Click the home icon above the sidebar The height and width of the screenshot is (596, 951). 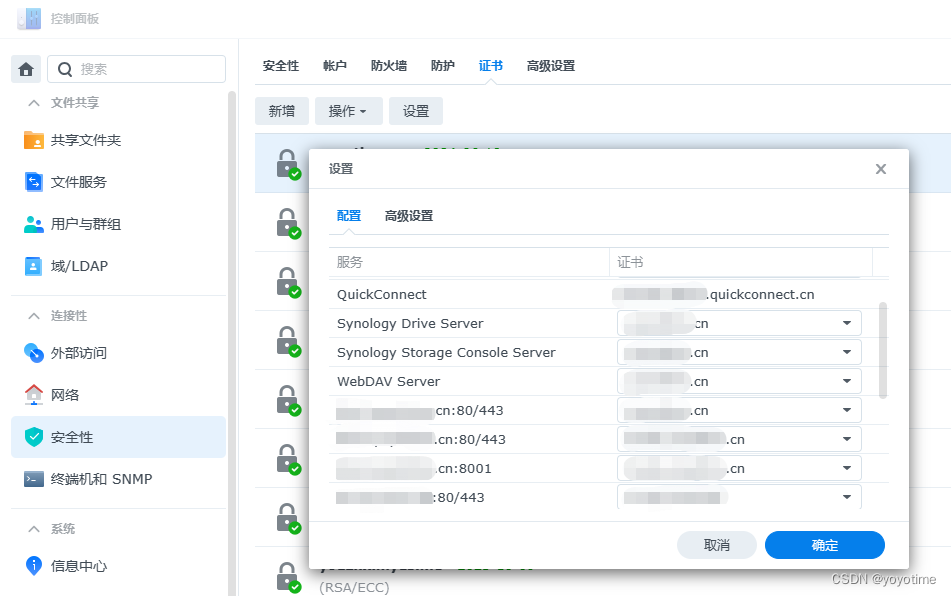click(x=26, y=68)
